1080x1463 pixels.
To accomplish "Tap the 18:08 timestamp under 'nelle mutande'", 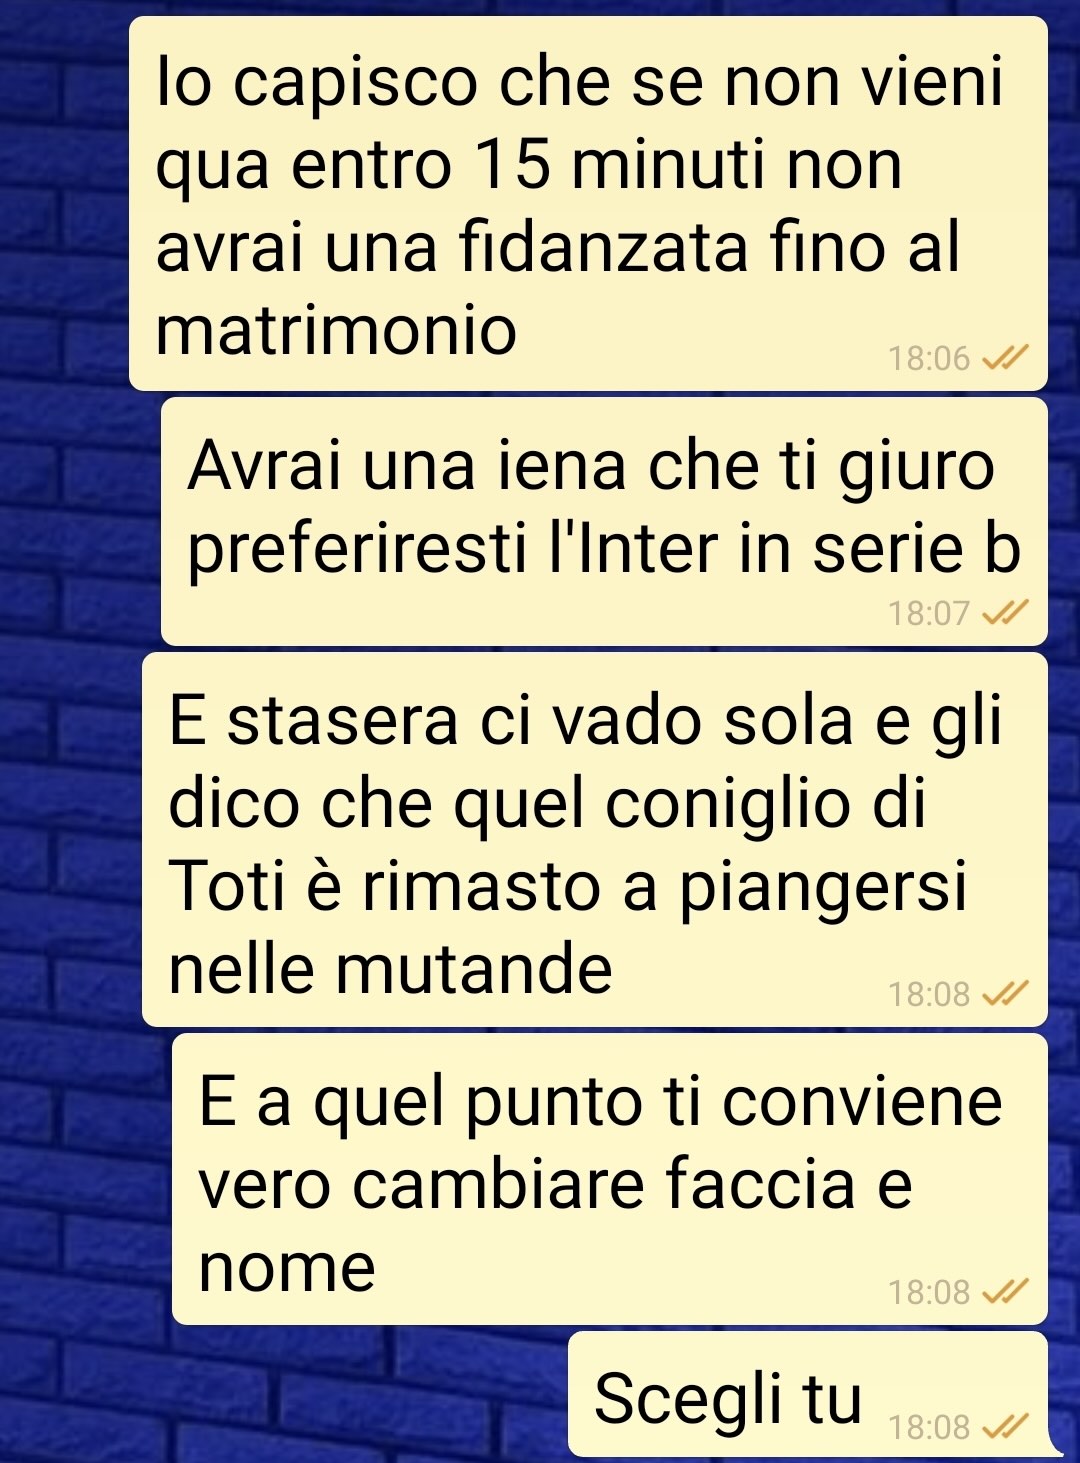I will tap(929, 994).
